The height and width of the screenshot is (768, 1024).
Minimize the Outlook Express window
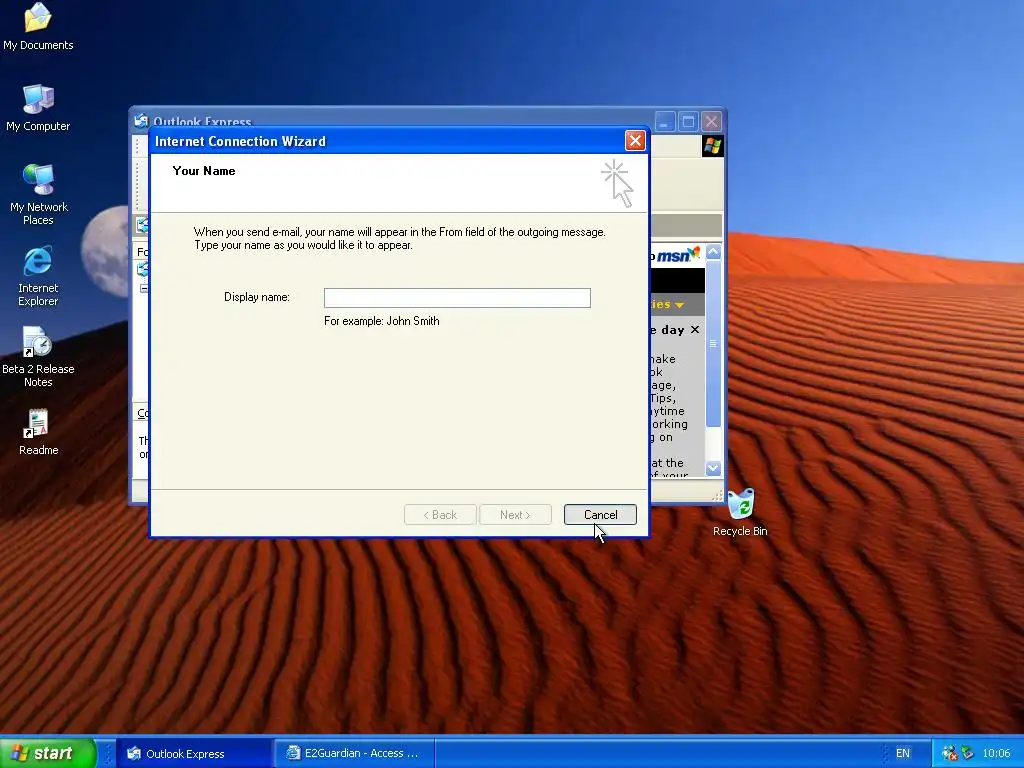coord(665,122)
